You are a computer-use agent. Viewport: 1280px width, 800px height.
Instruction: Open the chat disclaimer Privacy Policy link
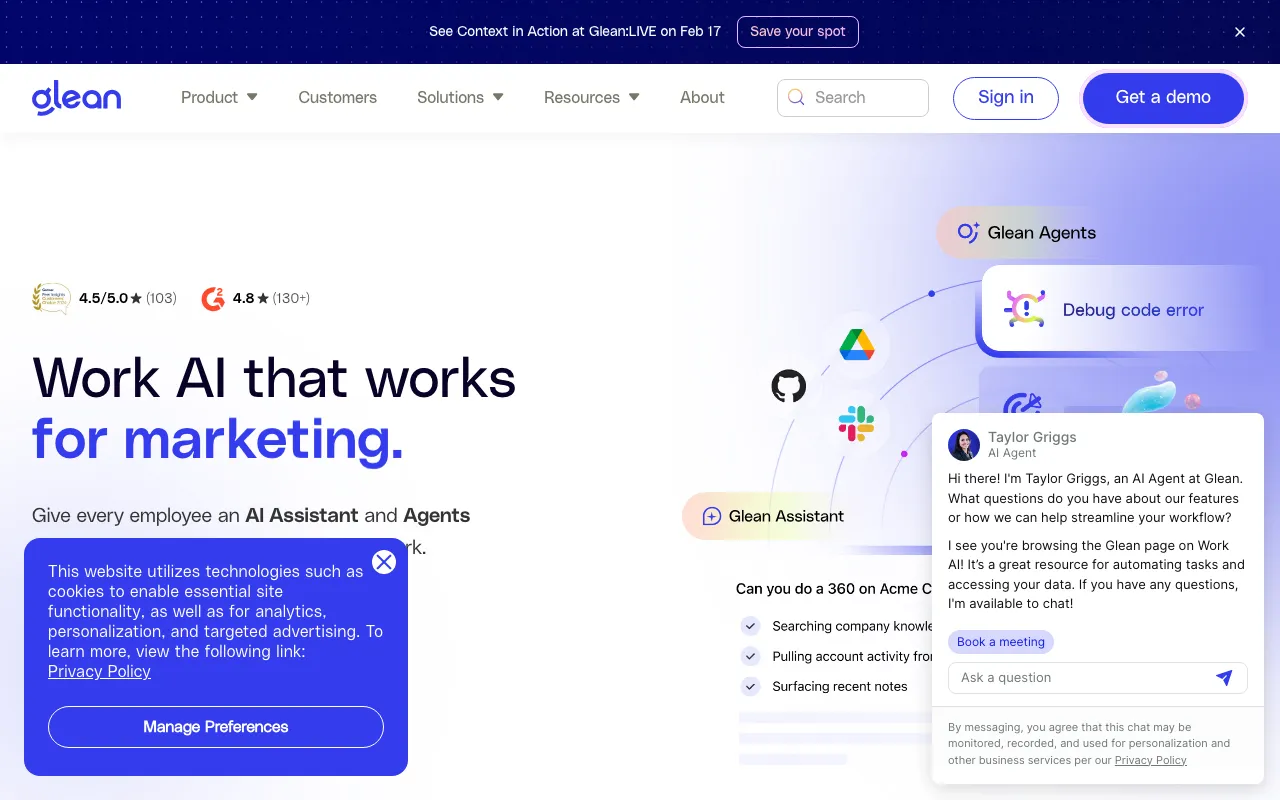coord(1151,760)
